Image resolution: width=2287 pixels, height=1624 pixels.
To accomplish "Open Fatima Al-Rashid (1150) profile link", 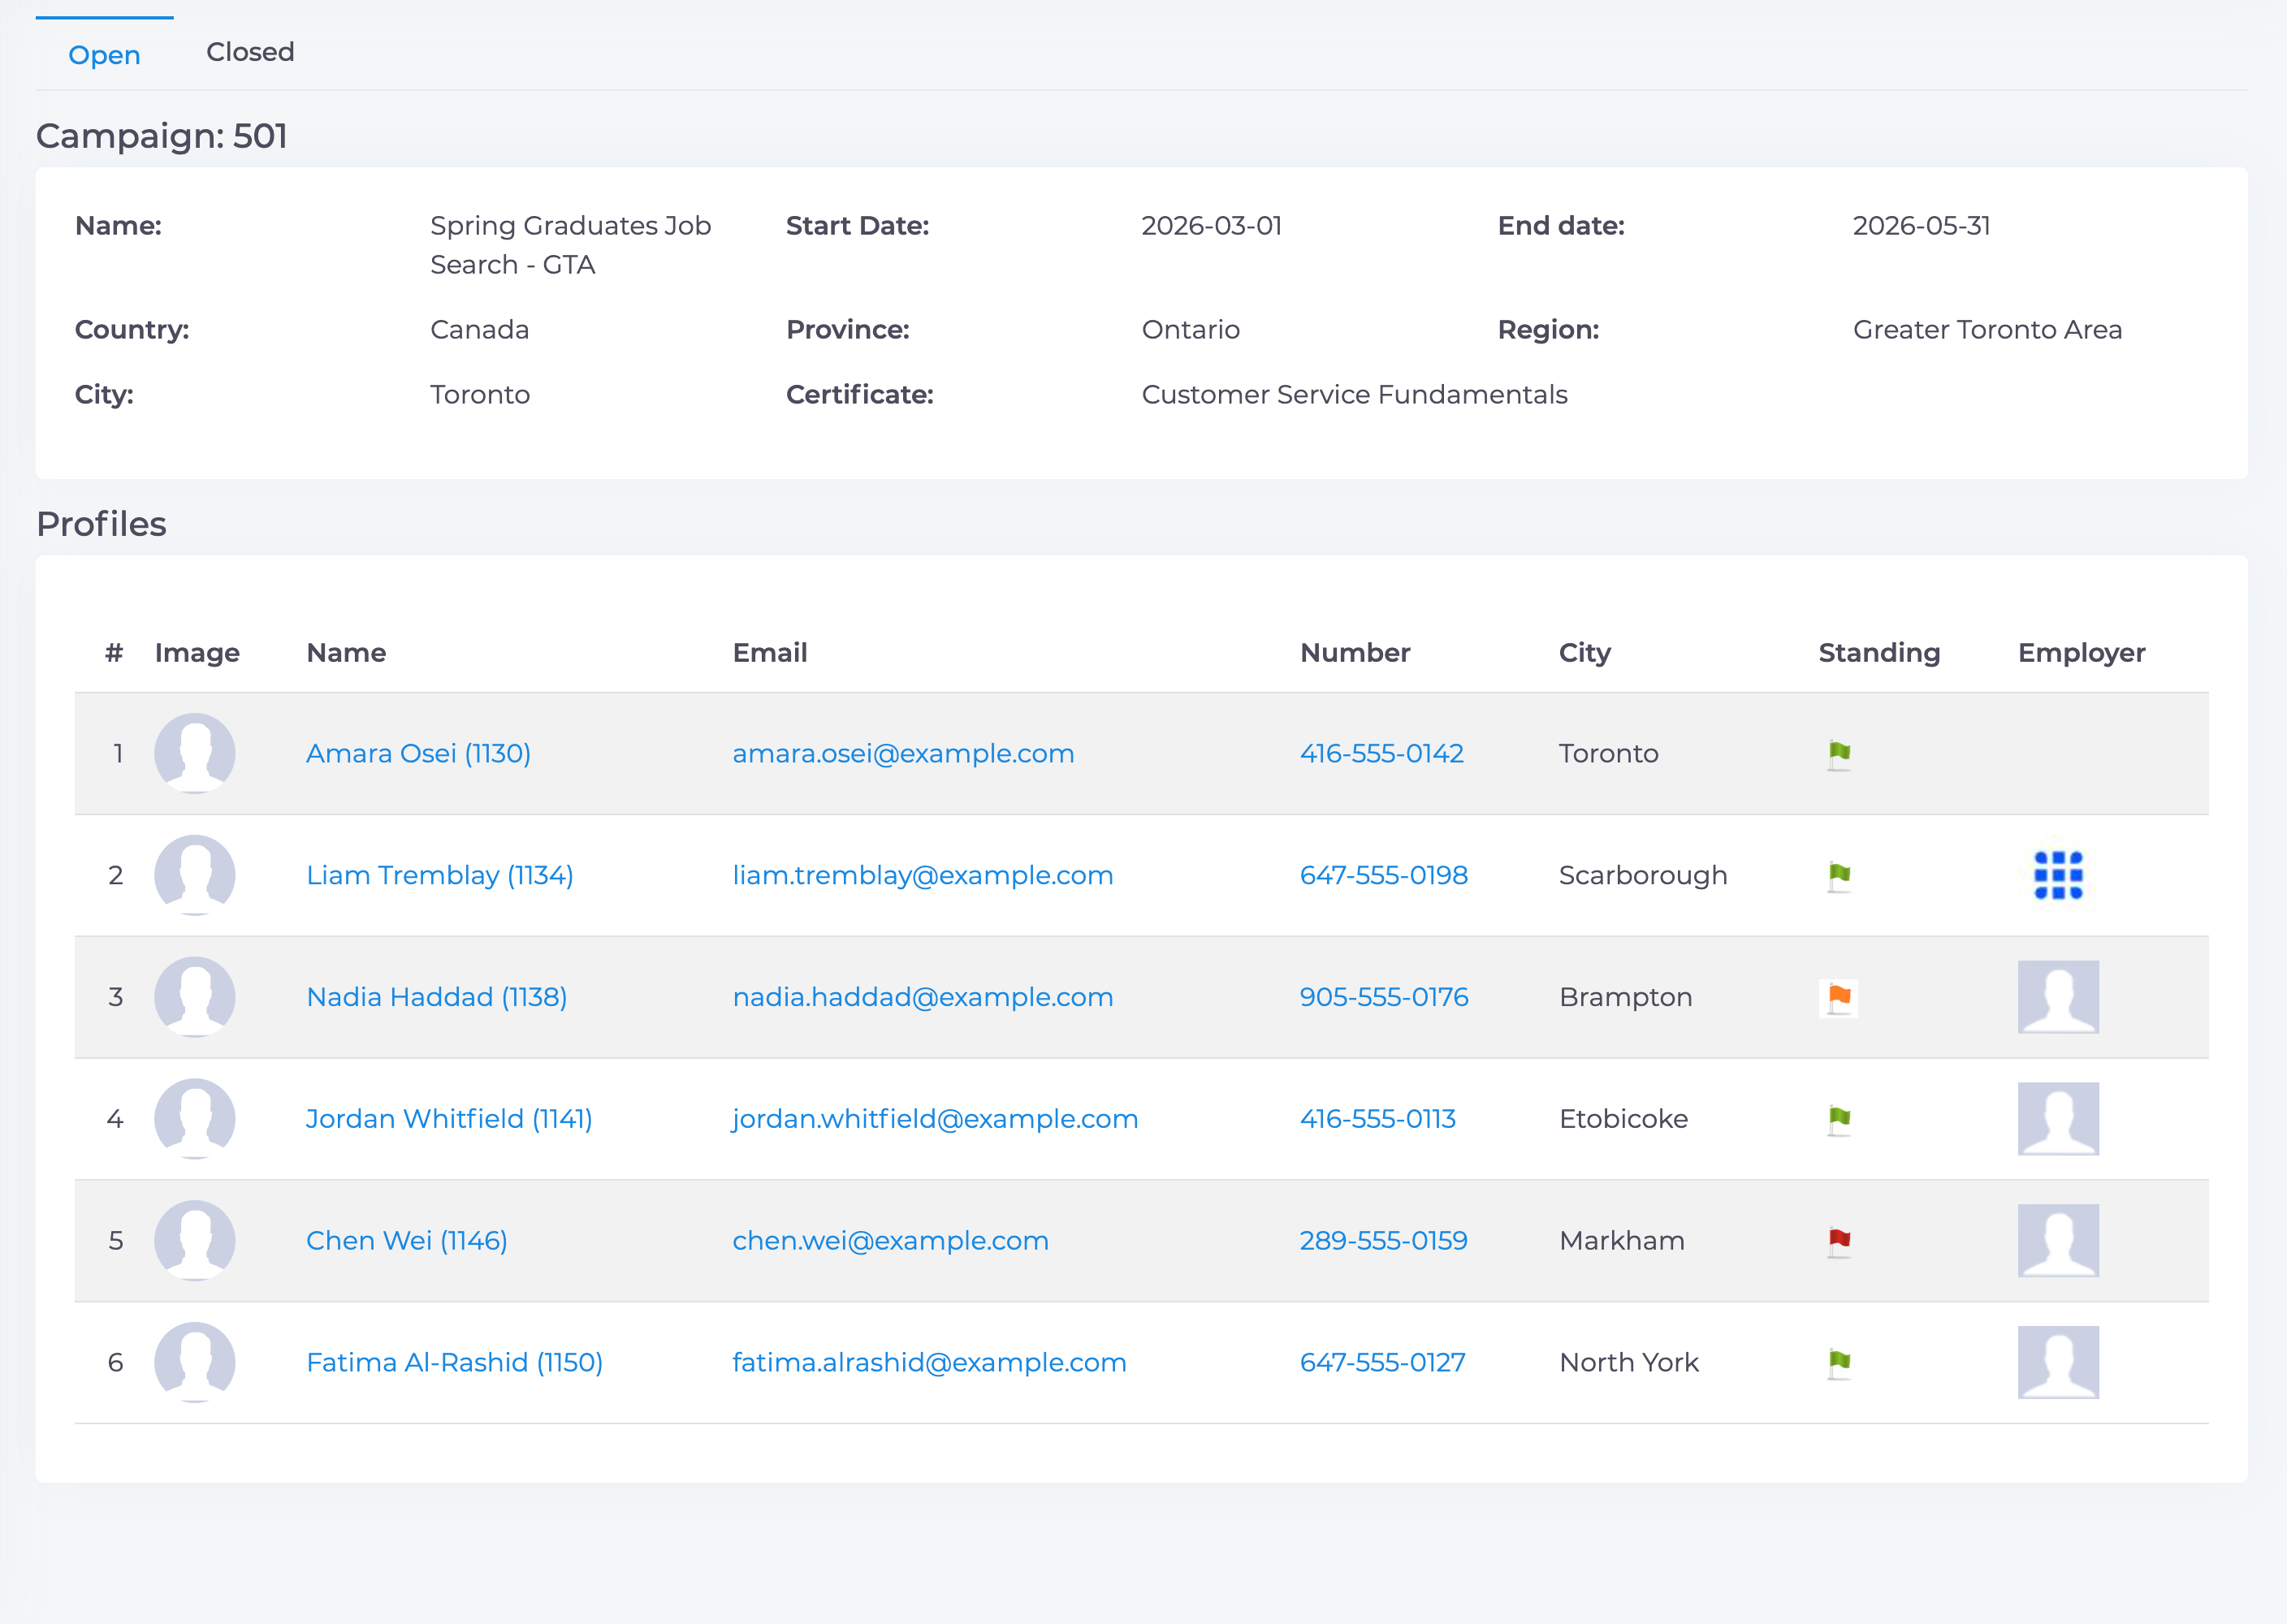I will pyautogui.click(x=455, y=1363).
